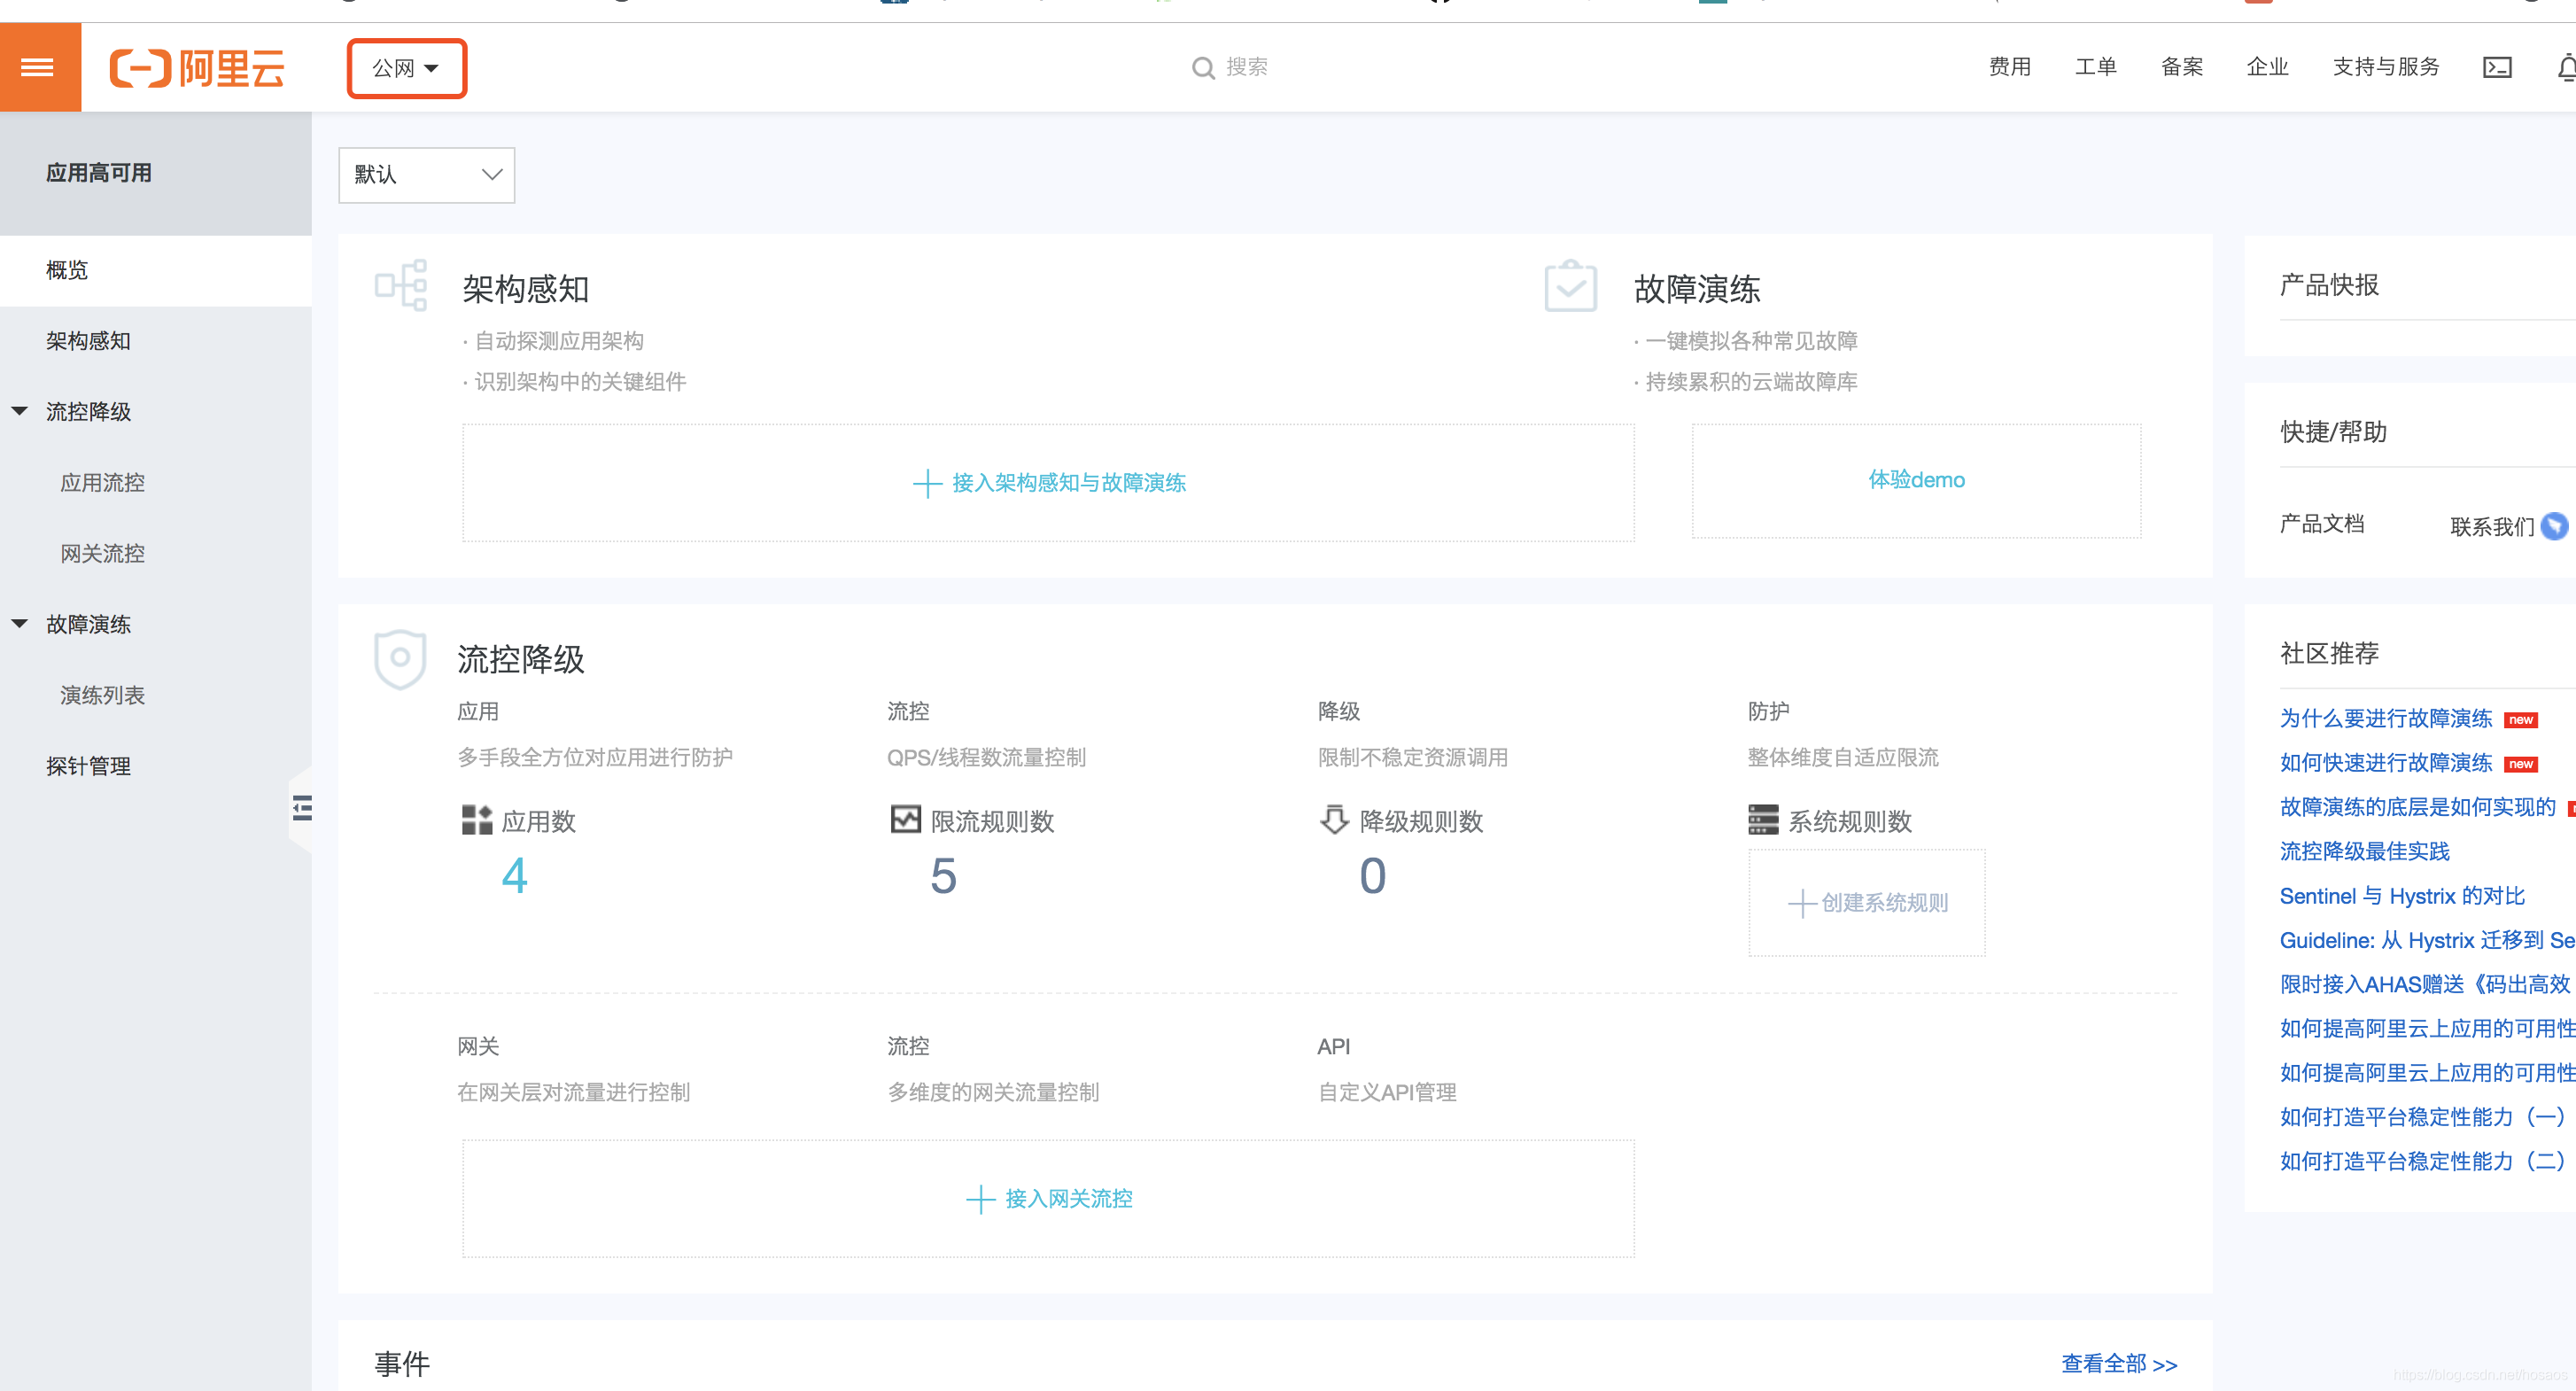Open the 公网 network dropdown
This screenshot has width=2576, height=1391.
pyautogui.click(x=406, y=68)
